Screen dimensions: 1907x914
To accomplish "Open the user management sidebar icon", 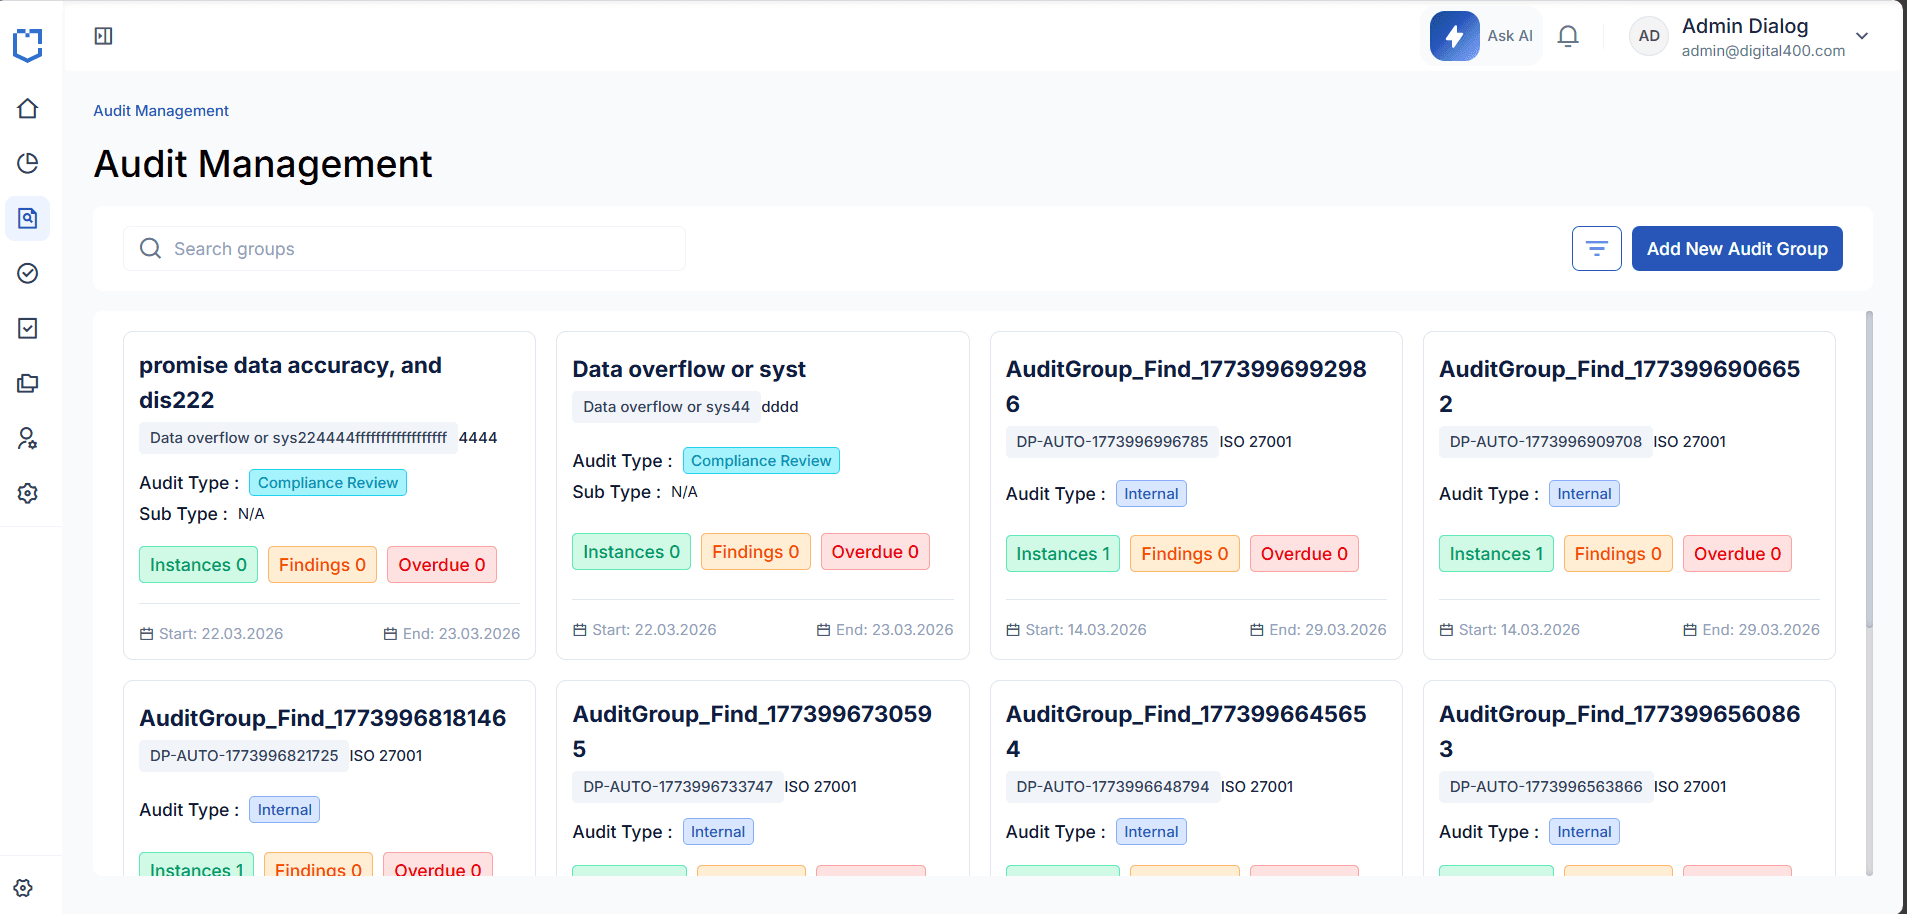I will pyautogui.click(x=28, y=438).
